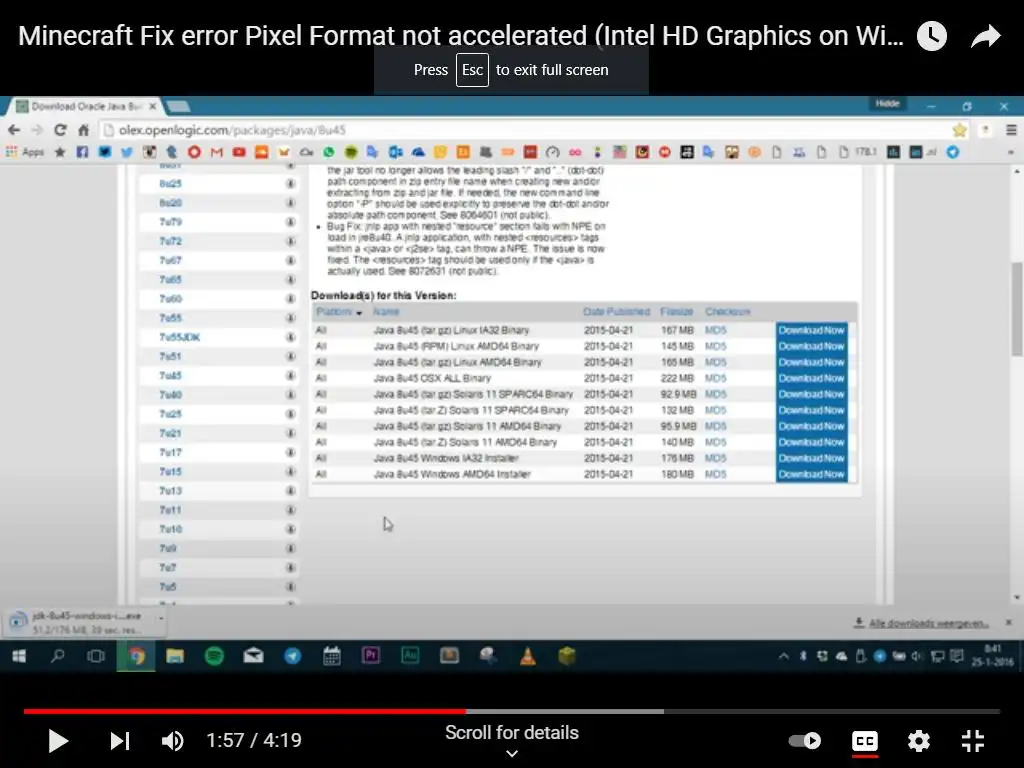Screen dimensions: 1024x768
Task: Close the browser downloads bar
Action: click(x=1008, y=623)
